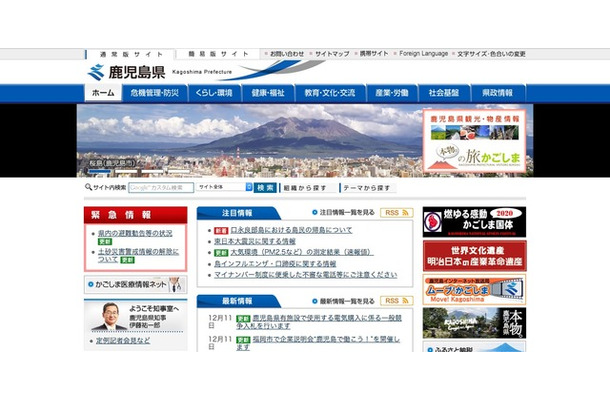This screenshot has height=400, width=610.
Task: Open 鳥インフルエンザ・口蹄疫 information link
Action: click(275, 264)
